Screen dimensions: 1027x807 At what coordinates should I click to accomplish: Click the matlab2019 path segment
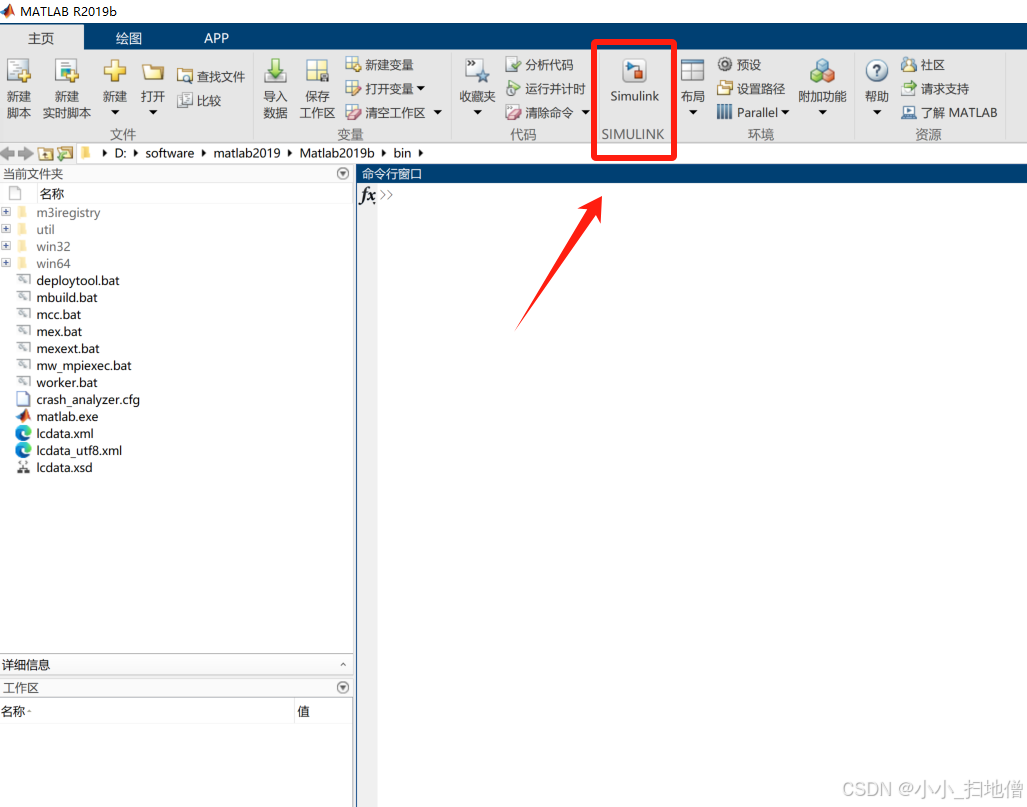(x=246, y=153)
